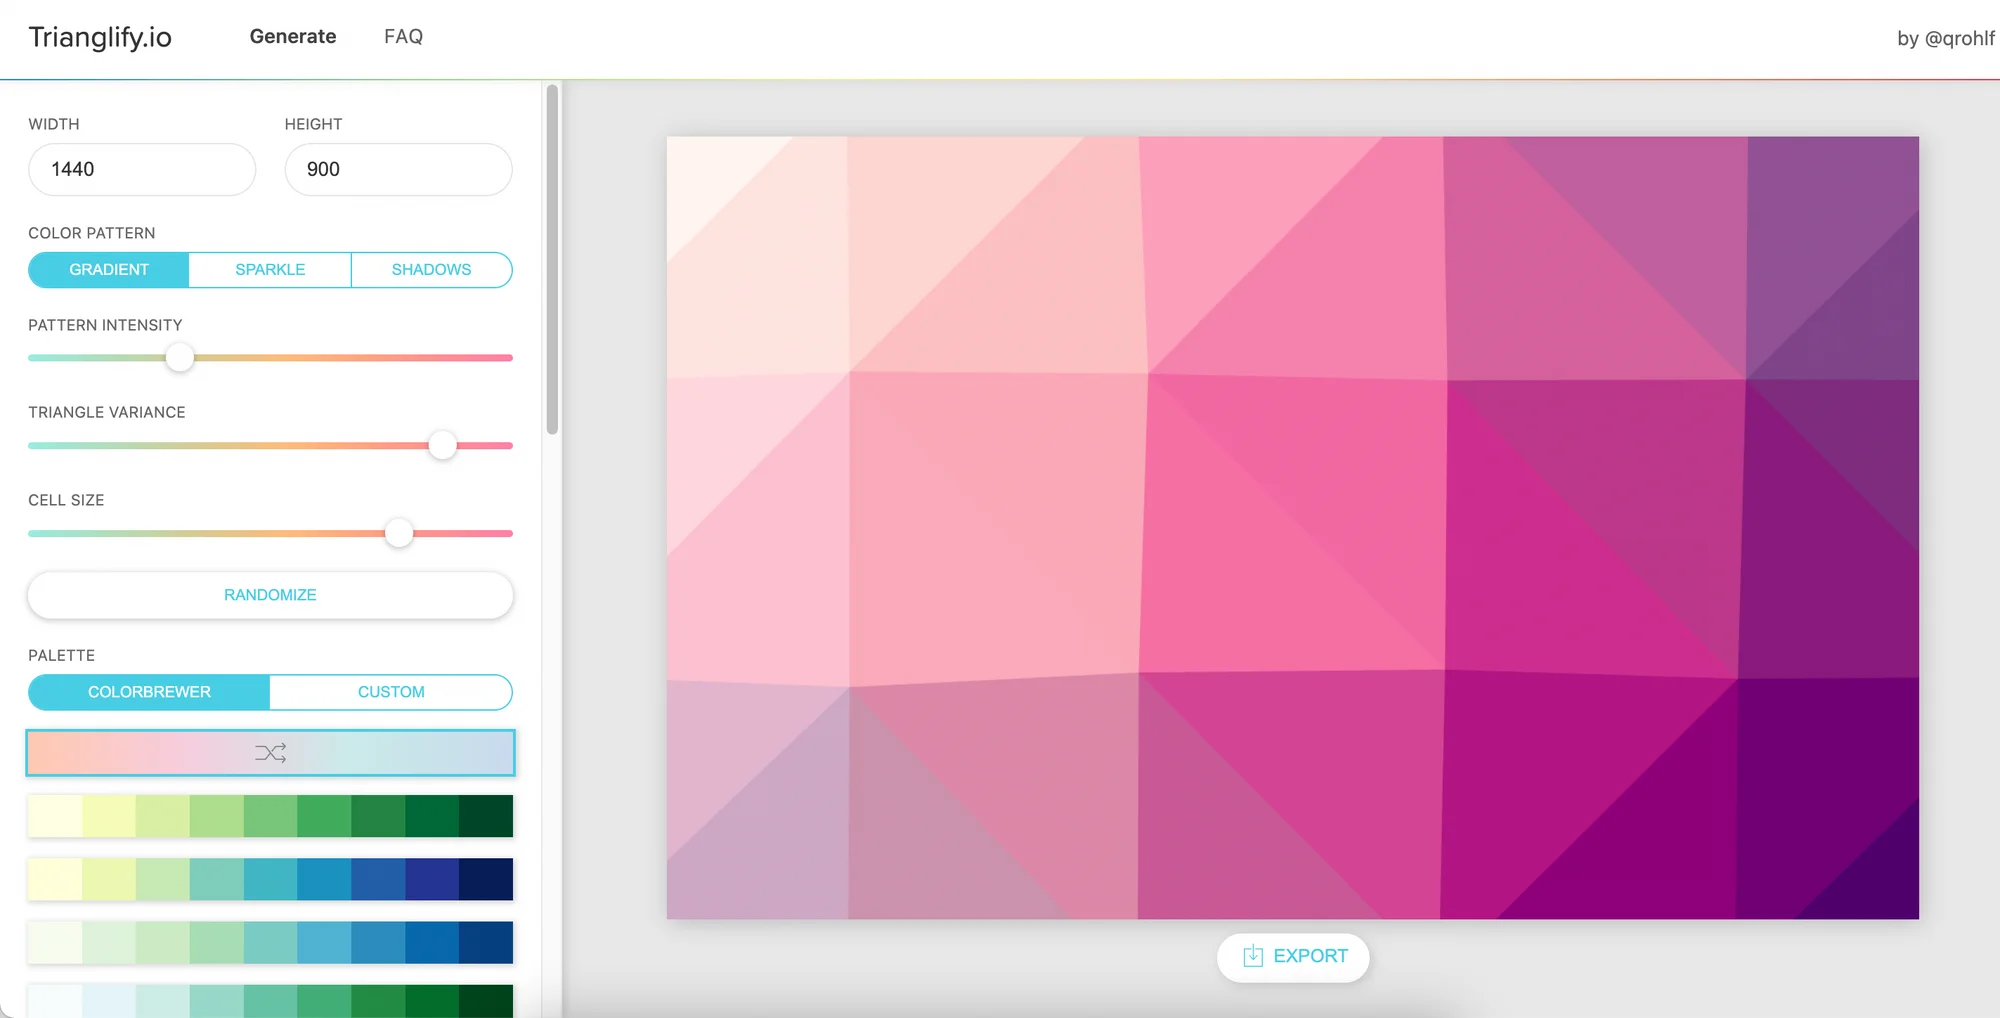Focus the Width input field
This screenshot has height=1018, width=2000.
click(142, 170)
